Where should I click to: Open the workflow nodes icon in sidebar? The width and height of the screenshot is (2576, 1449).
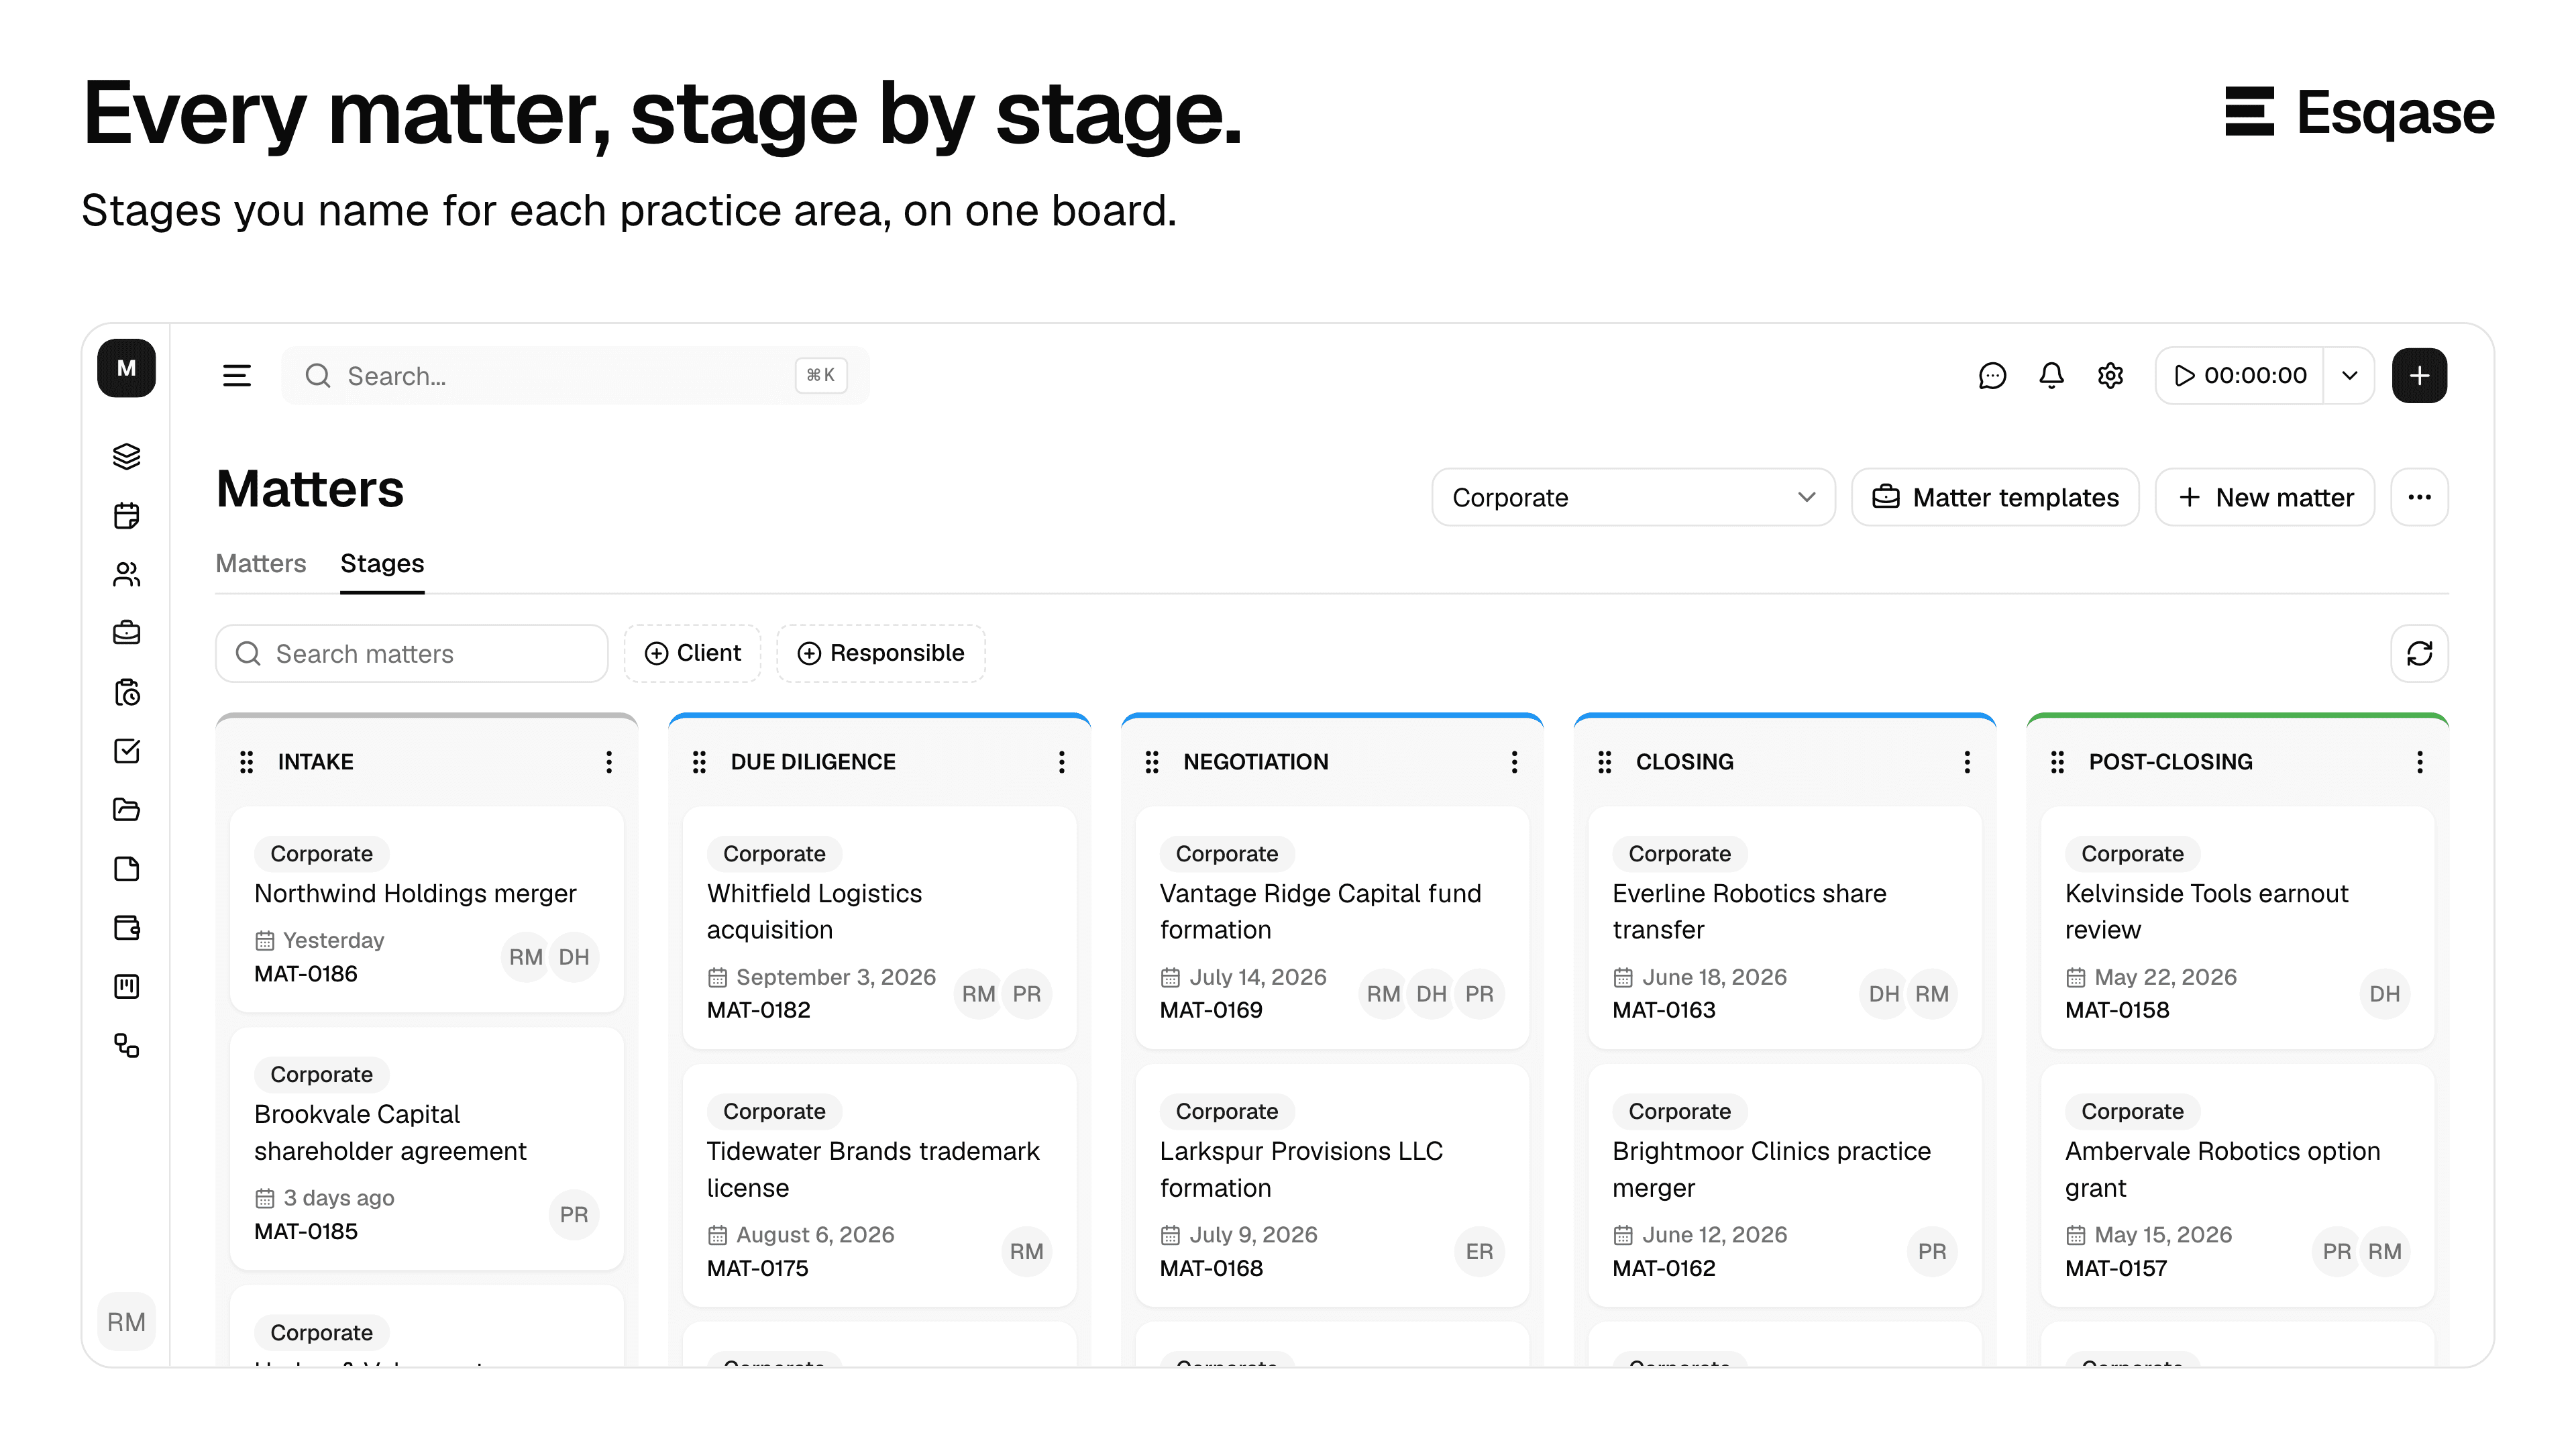click(126, 1046)
